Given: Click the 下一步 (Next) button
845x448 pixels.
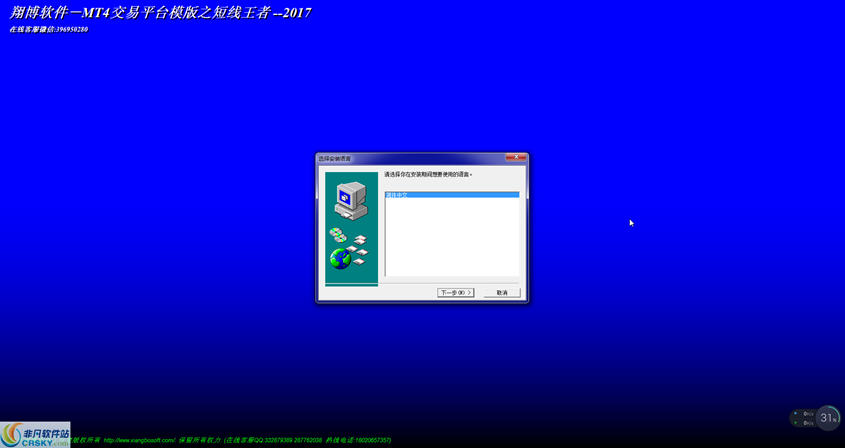Looking at the screenshot, I should (x=455, y=293).
